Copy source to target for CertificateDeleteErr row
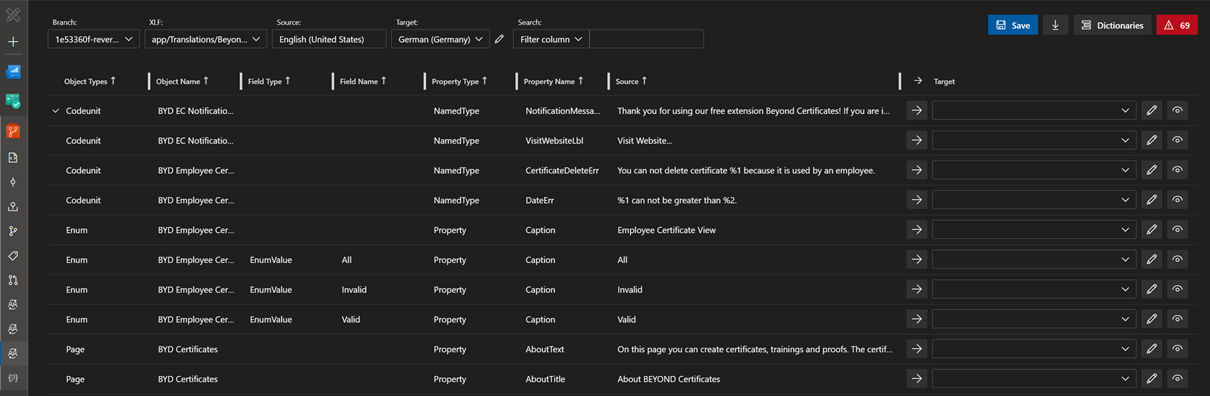Screen dimensions: 1210x396 tap(917, 170)
